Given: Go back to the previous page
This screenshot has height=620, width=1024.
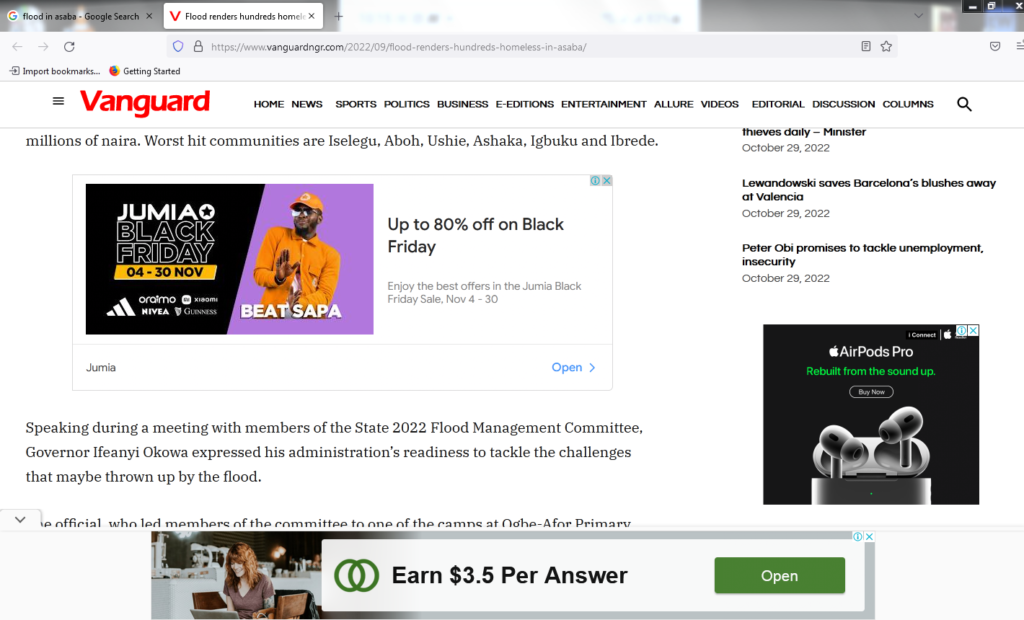Looking at the screenshot, I should pos(18,46).
